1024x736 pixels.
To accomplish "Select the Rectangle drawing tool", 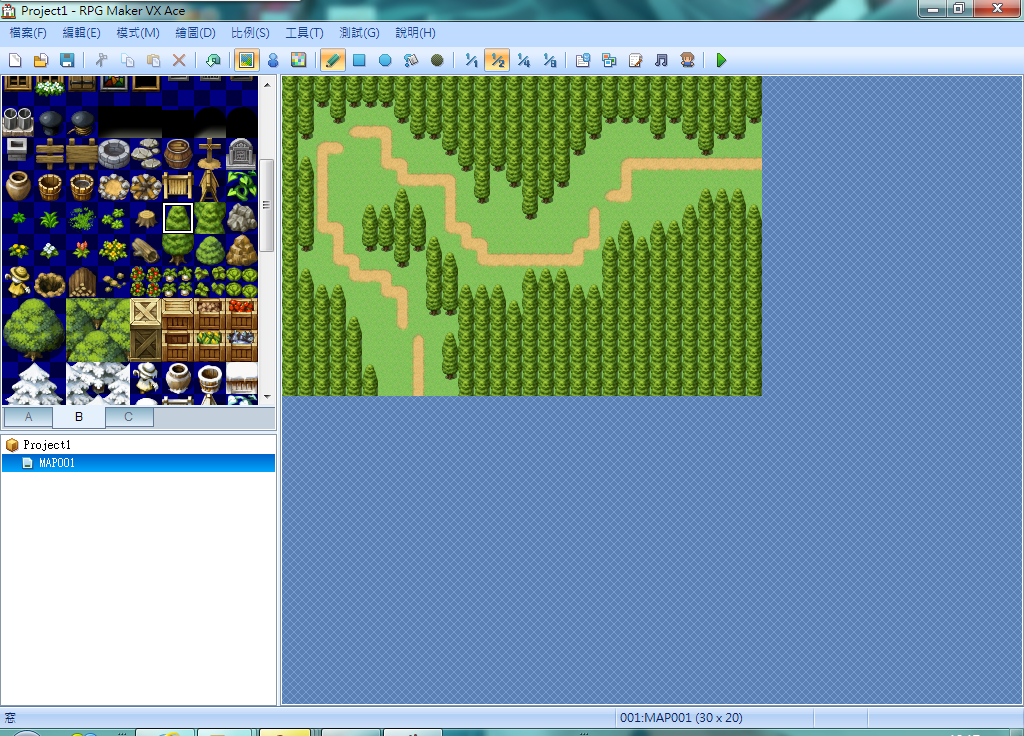I will (x=359, y=61).
